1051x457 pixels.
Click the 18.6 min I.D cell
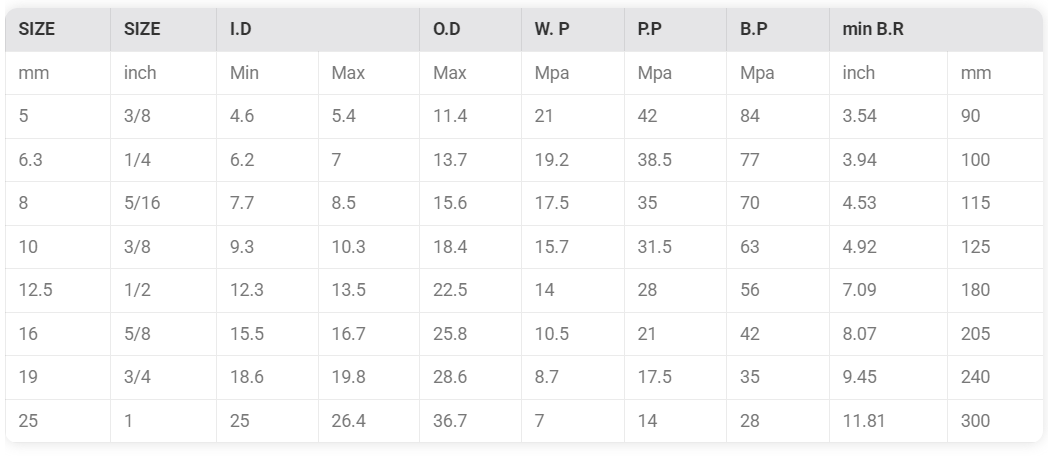(x=267, y=377)
